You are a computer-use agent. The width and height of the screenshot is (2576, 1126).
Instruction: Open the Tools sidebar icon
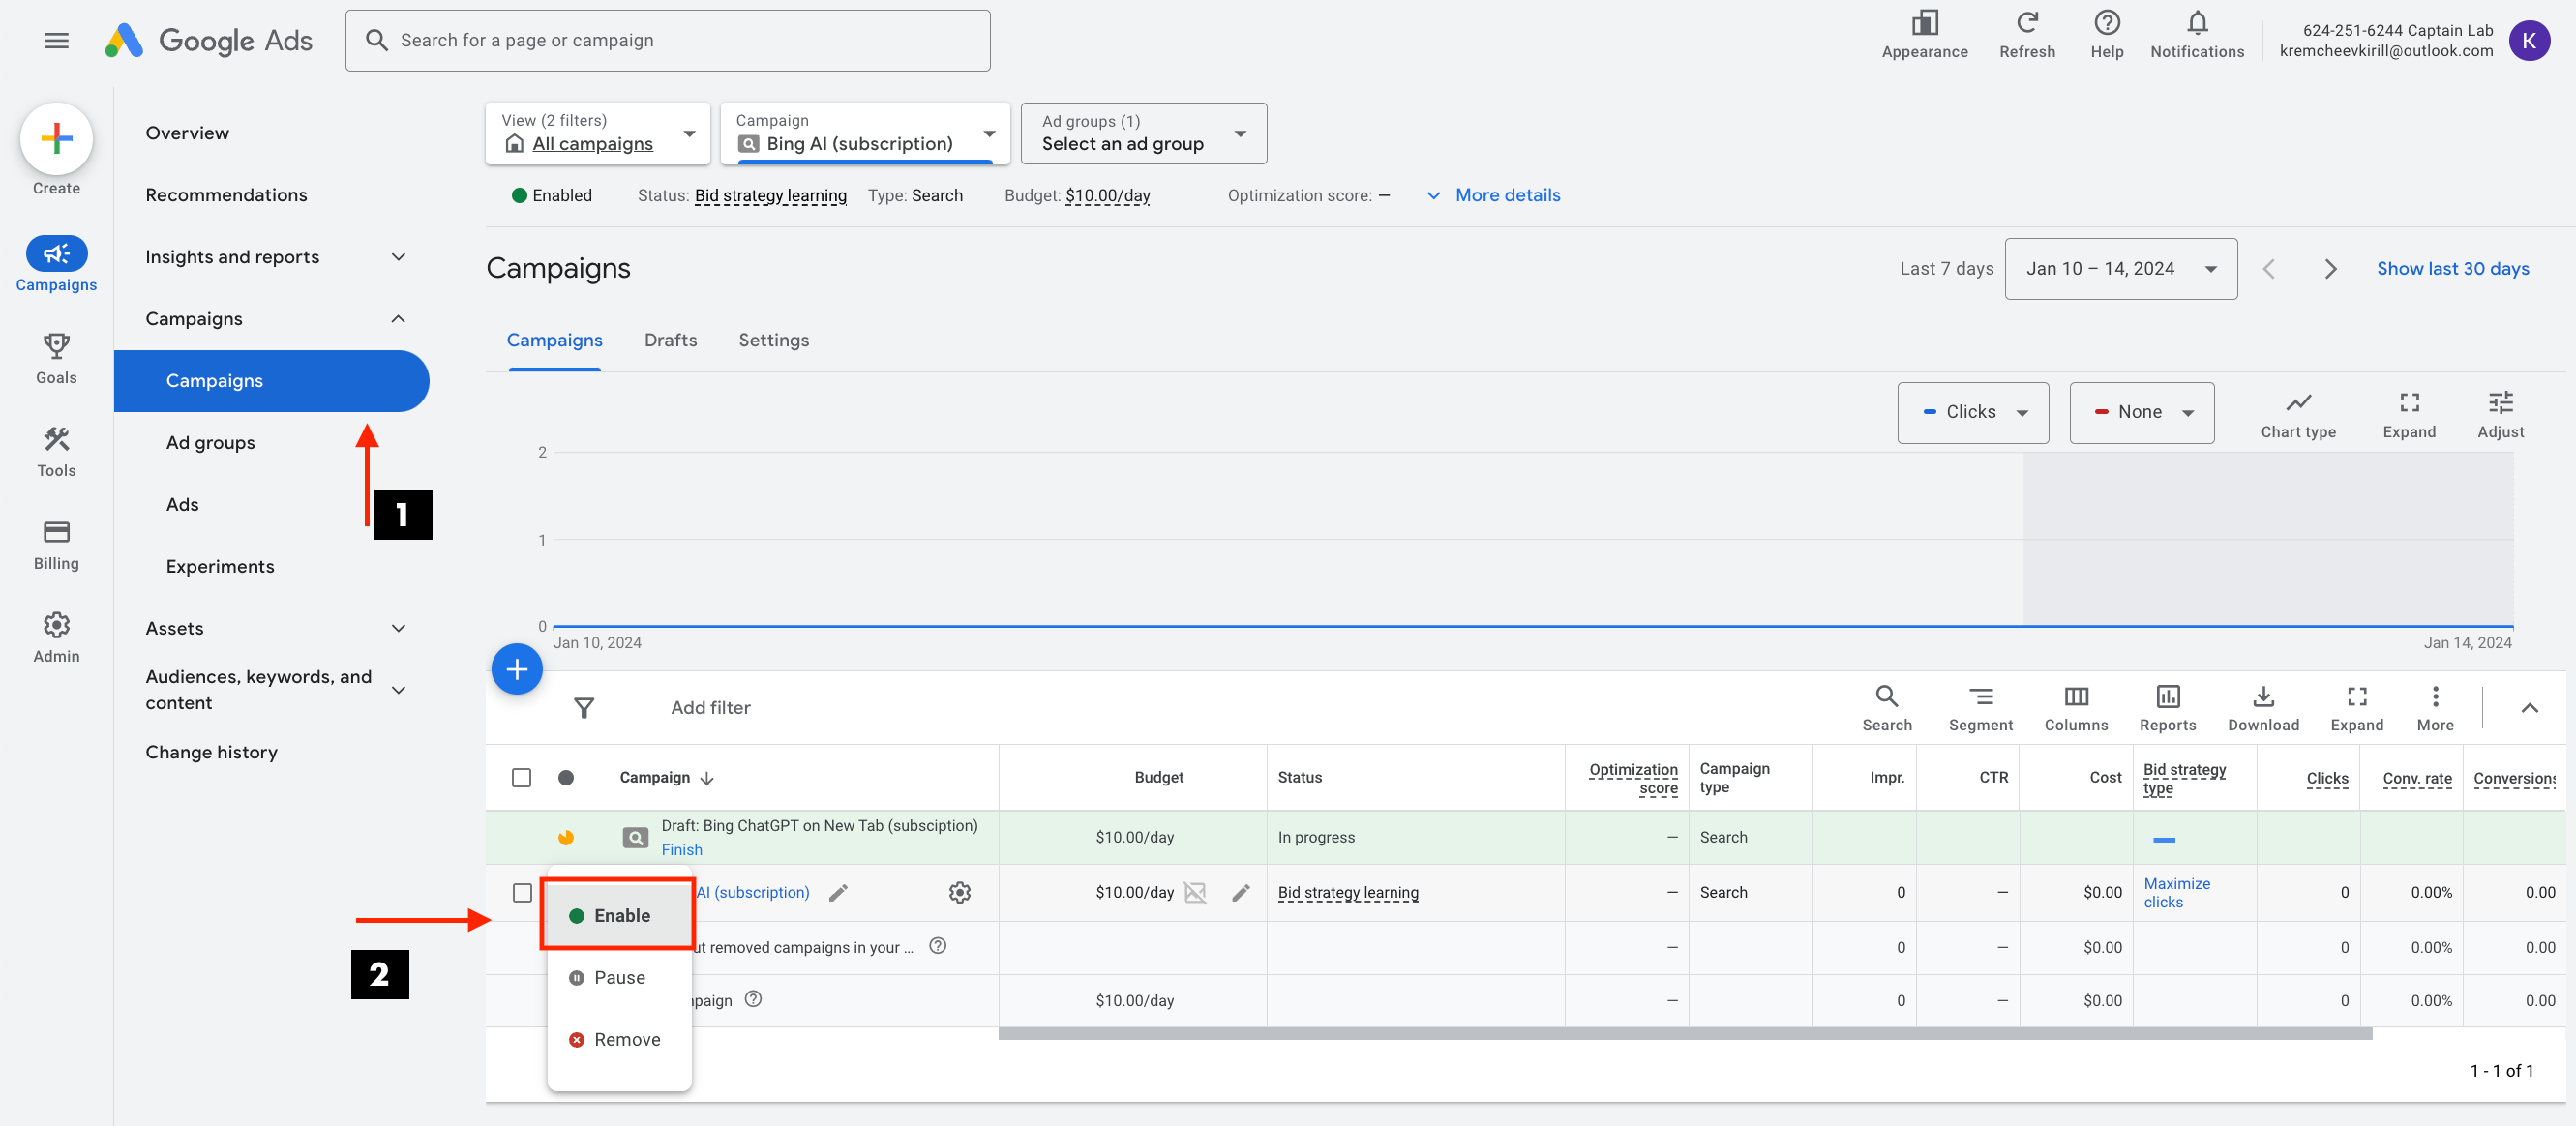(56, 440)
